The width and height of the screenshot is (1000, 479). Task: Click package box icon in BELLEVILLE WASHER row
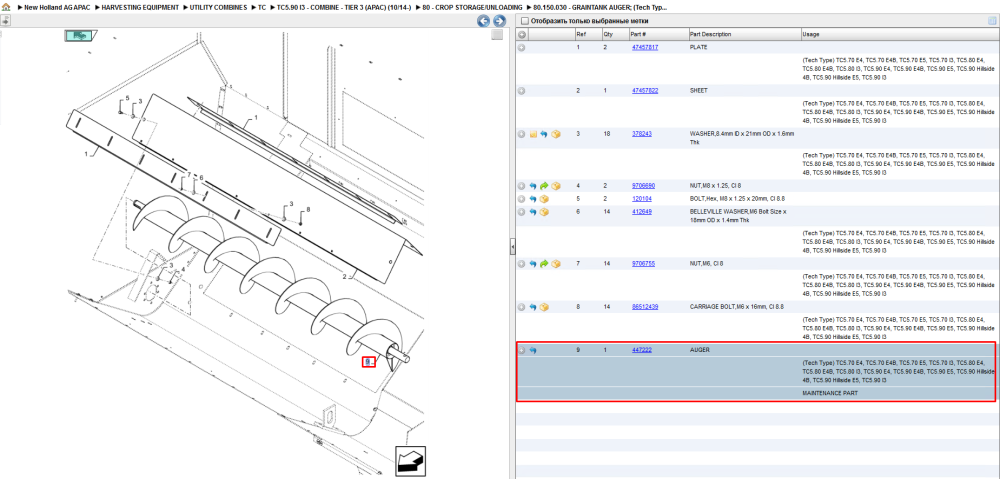coord(545,212)
